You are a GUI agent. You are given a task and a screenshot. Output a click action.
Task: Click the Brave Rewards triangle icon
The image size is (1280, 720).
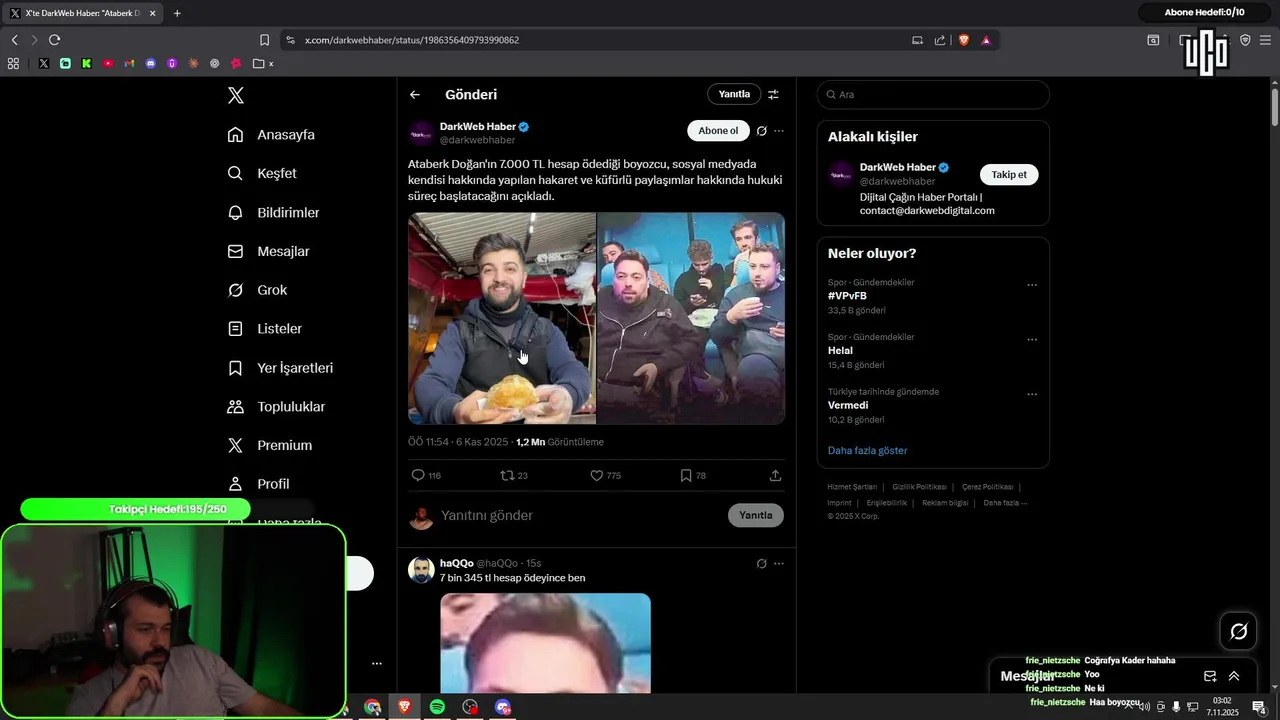click(986, 40)
